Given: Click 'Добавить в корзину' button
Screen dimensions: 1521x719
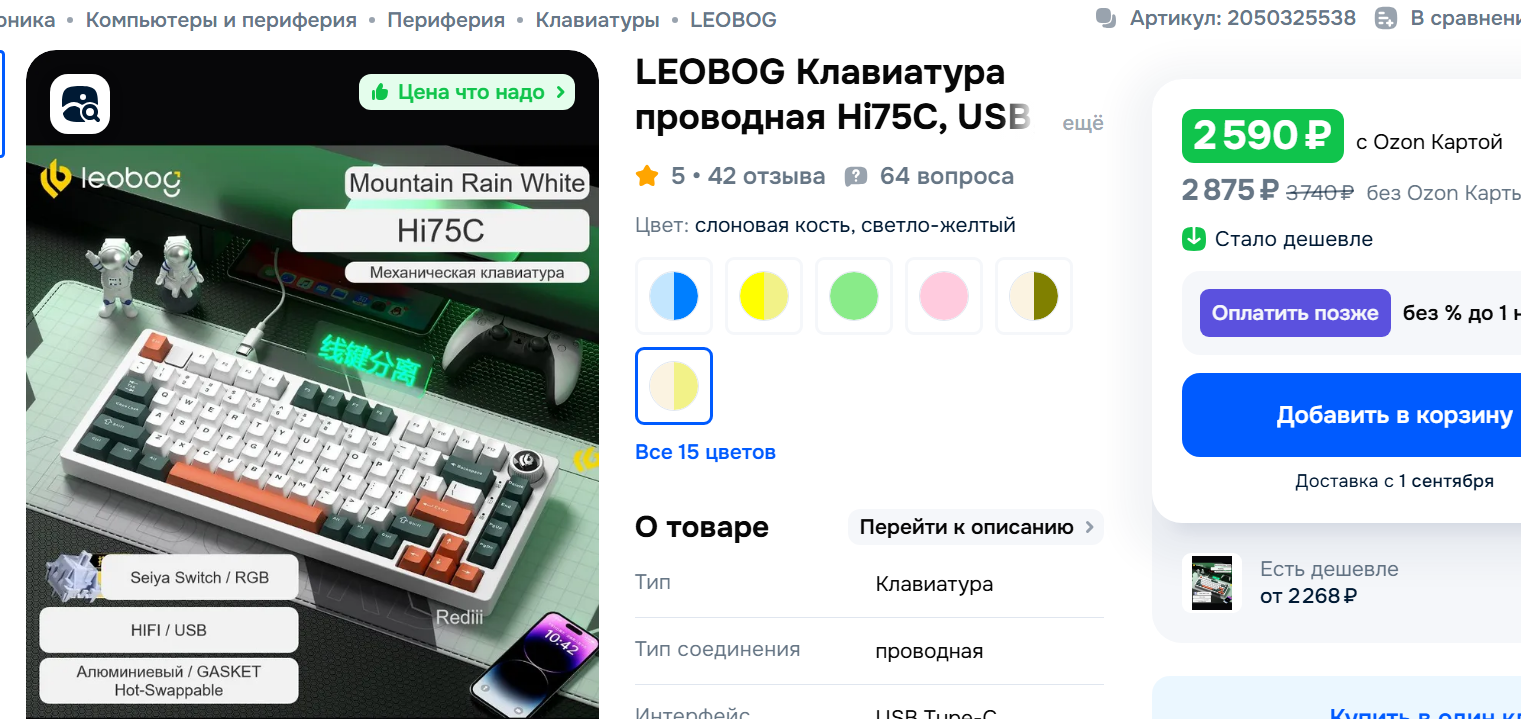Looking at the screenshot, I should tap(1352, 415).
